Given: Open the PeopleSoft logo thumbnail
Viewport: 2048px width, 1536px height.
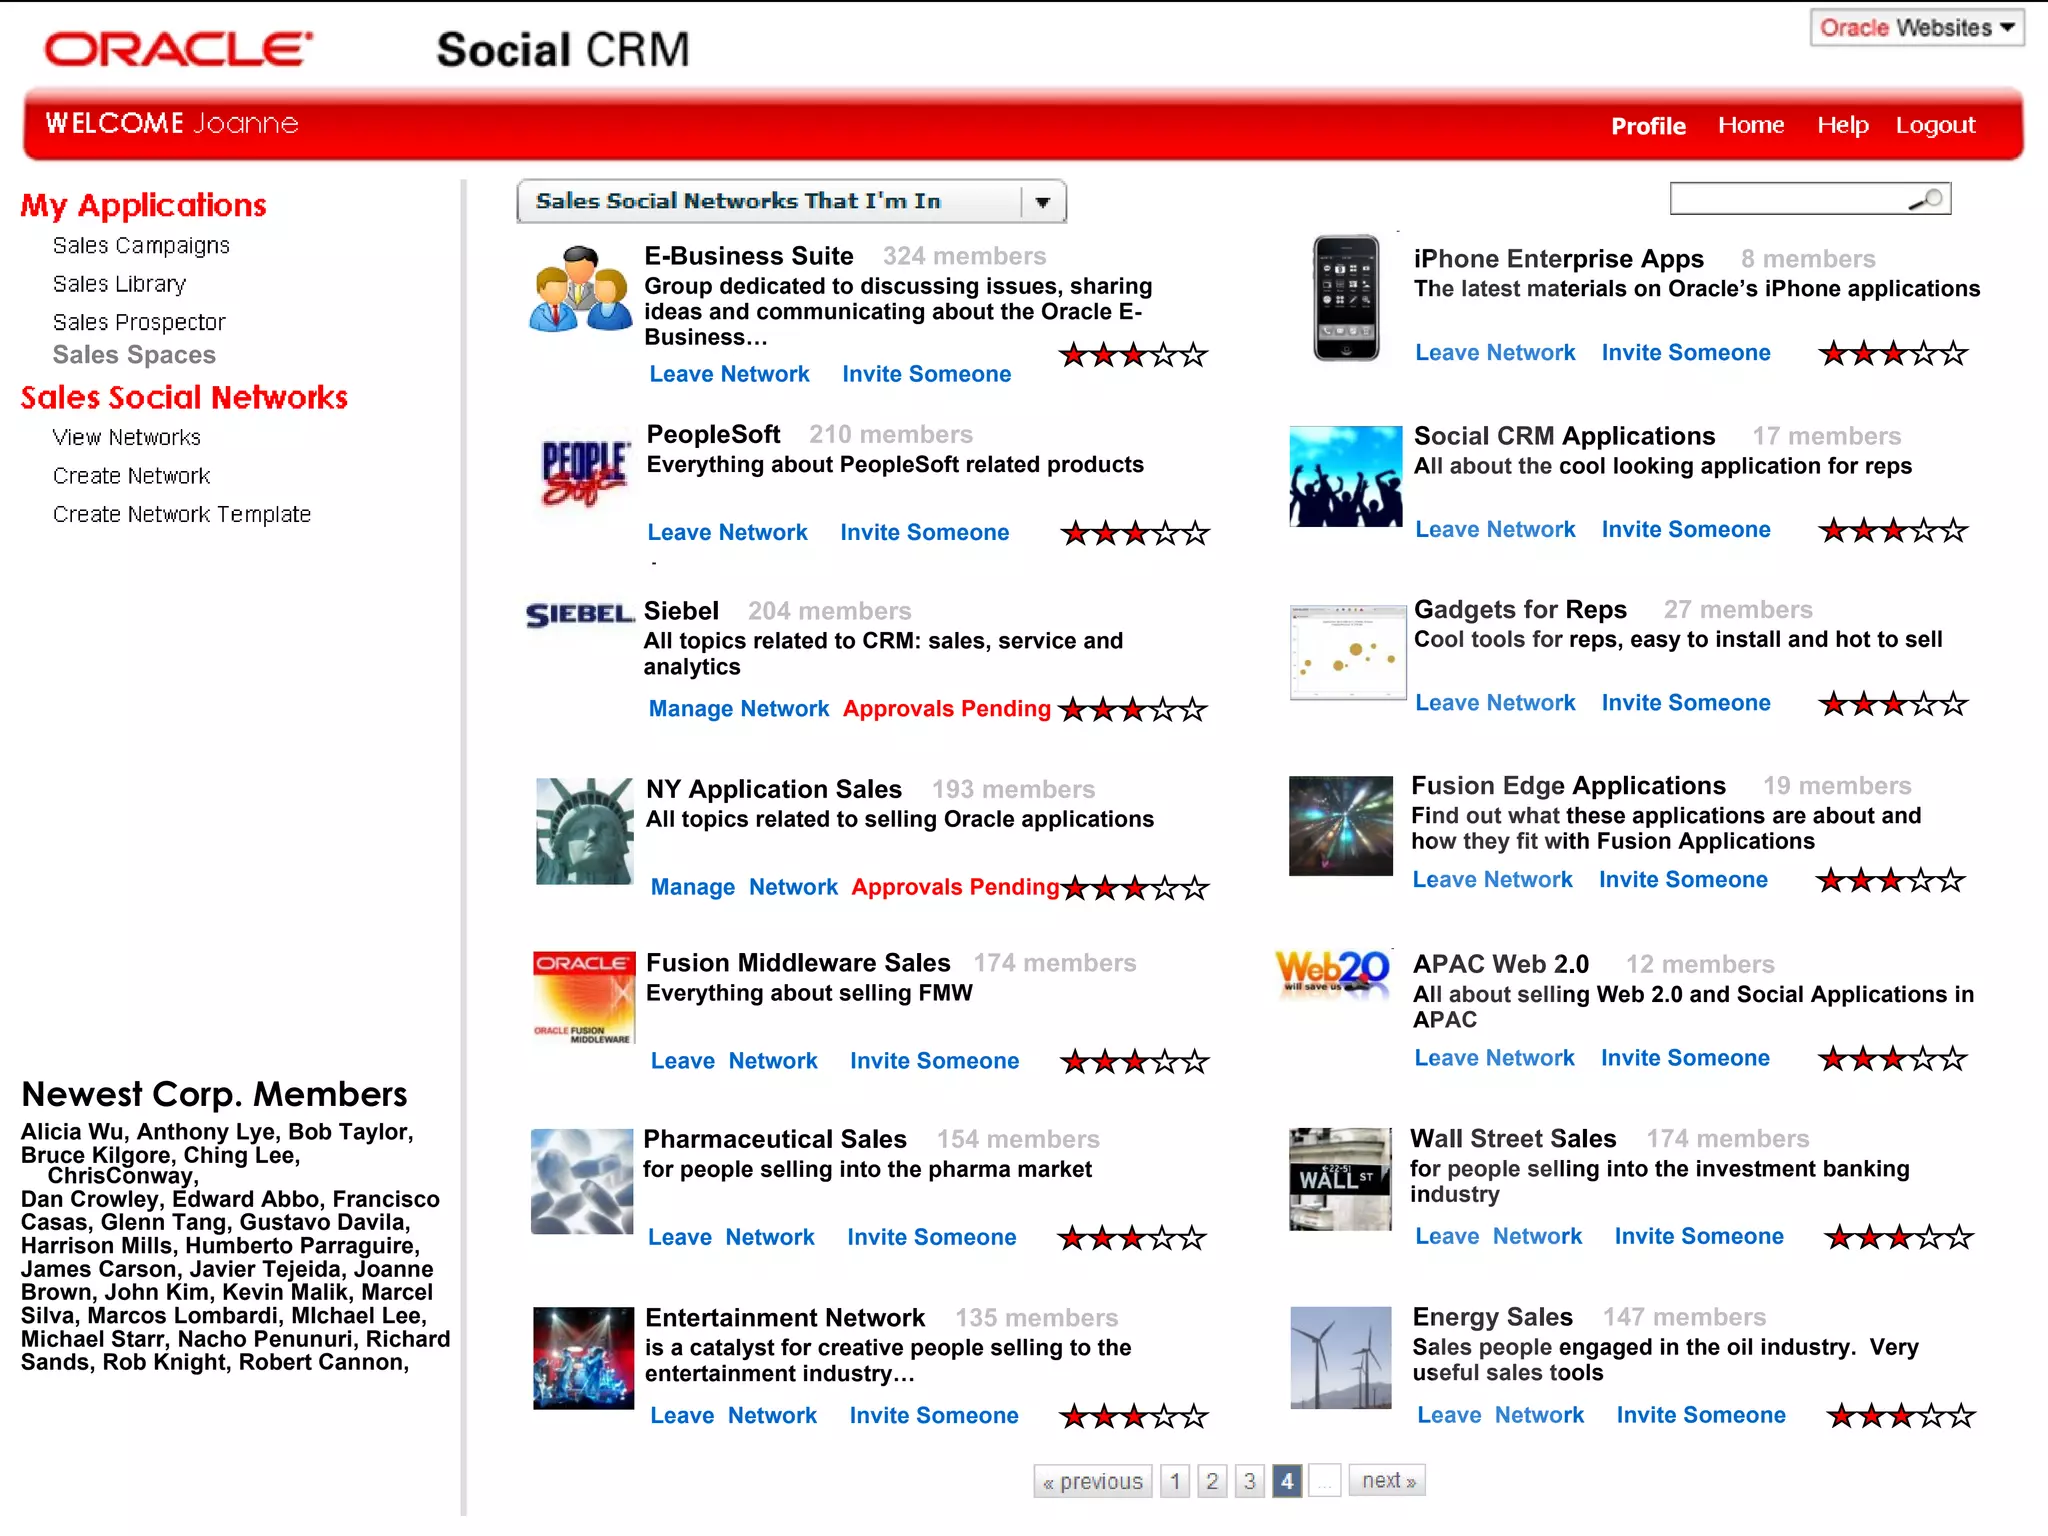Looking at the screenshot, I should 584,473.
